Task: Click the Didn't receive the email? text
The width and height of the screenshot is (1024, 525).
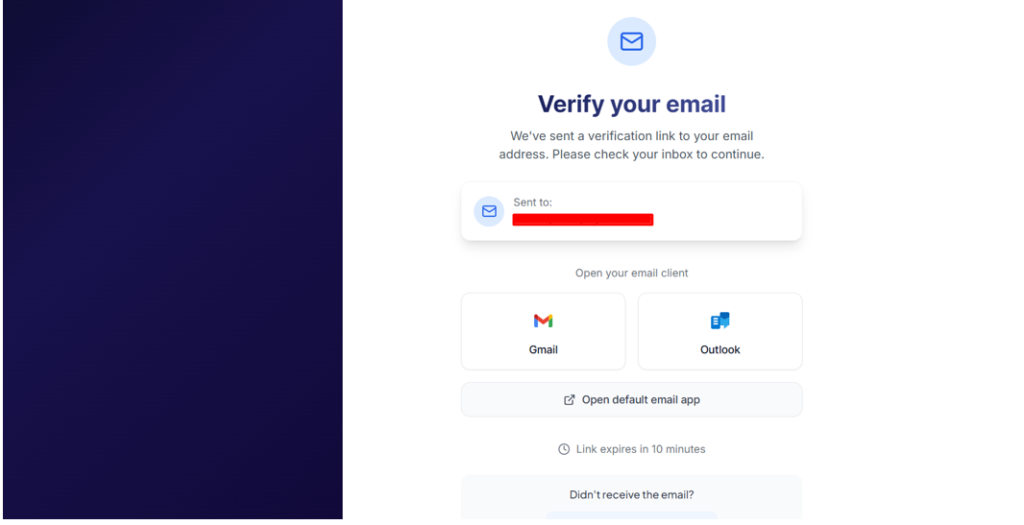Action: [x=631, y=495]
